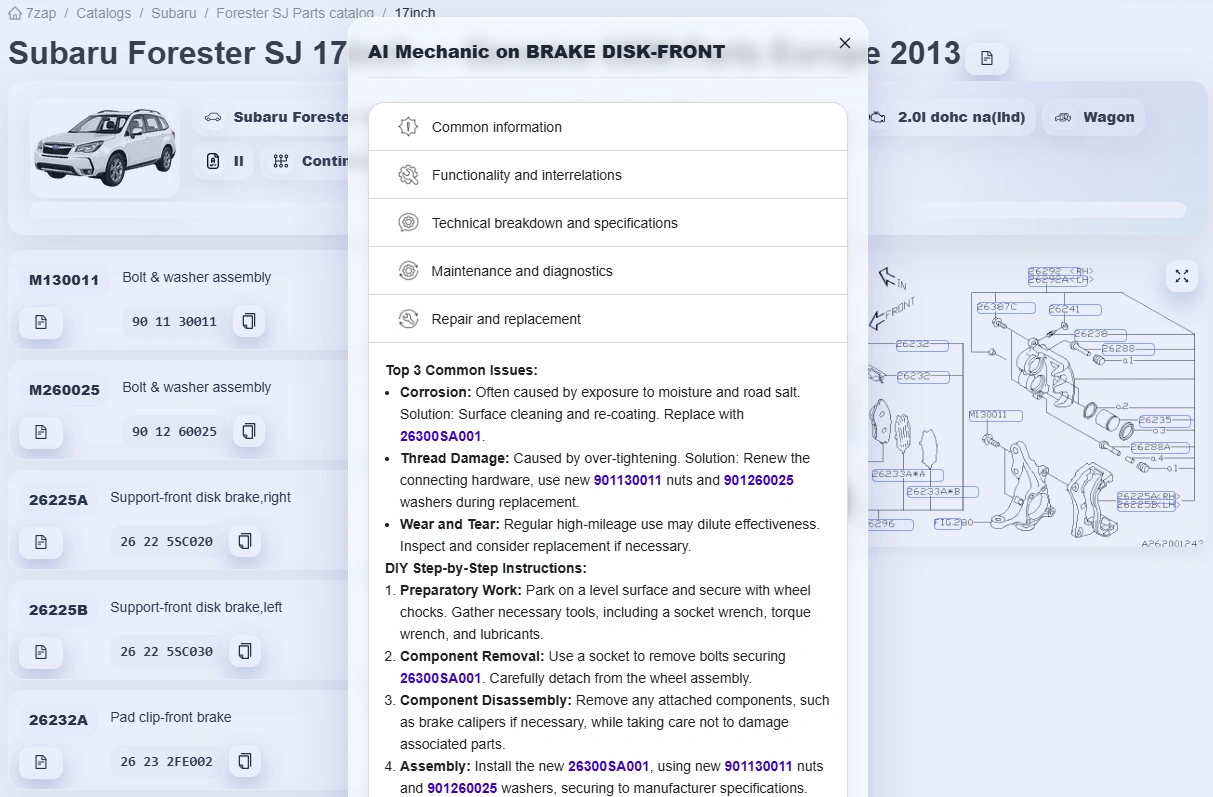1213x797 pixels.
Task: Copy part number 26 22 5SC020
Action: click(x=245, y=542)
